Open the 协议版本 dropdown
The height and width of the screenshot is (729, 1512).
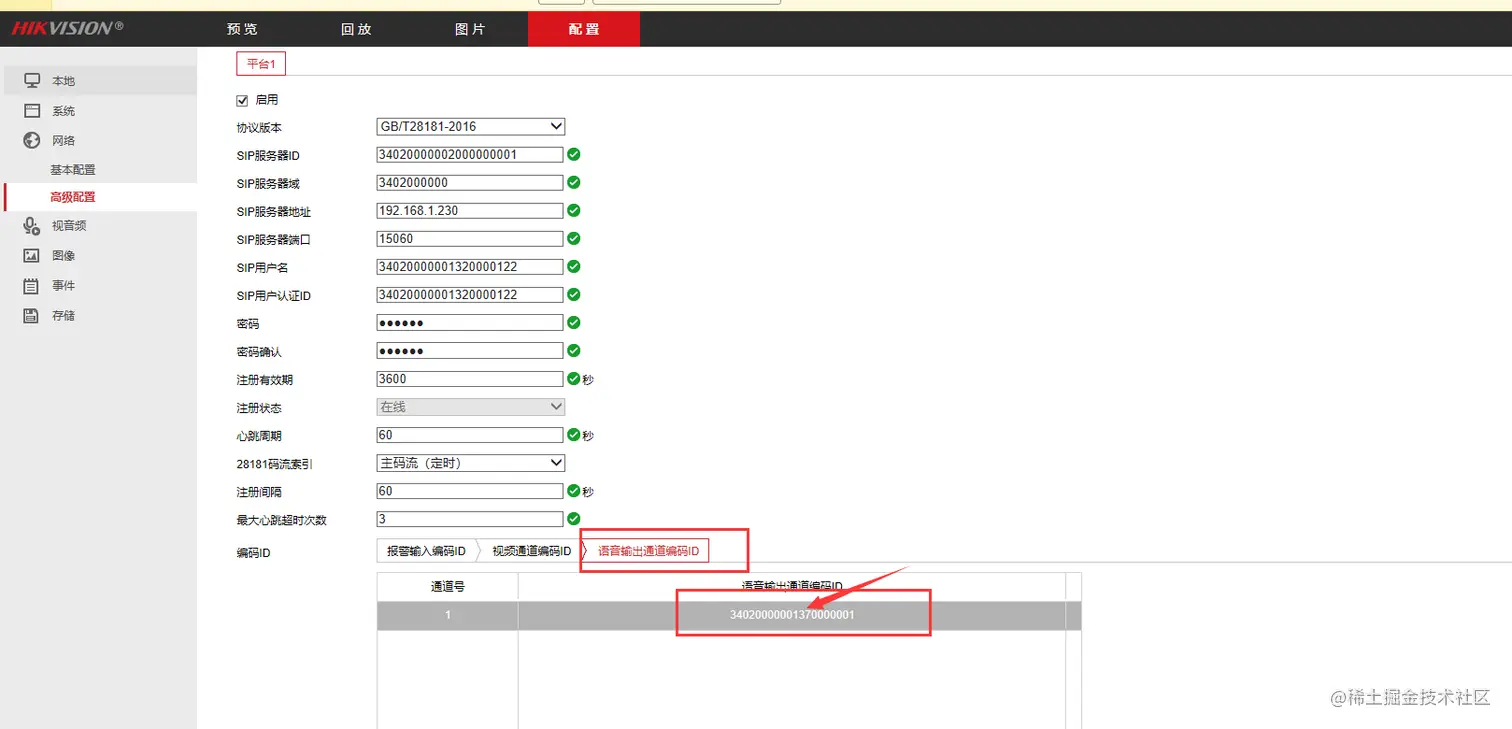coord(470,127)
